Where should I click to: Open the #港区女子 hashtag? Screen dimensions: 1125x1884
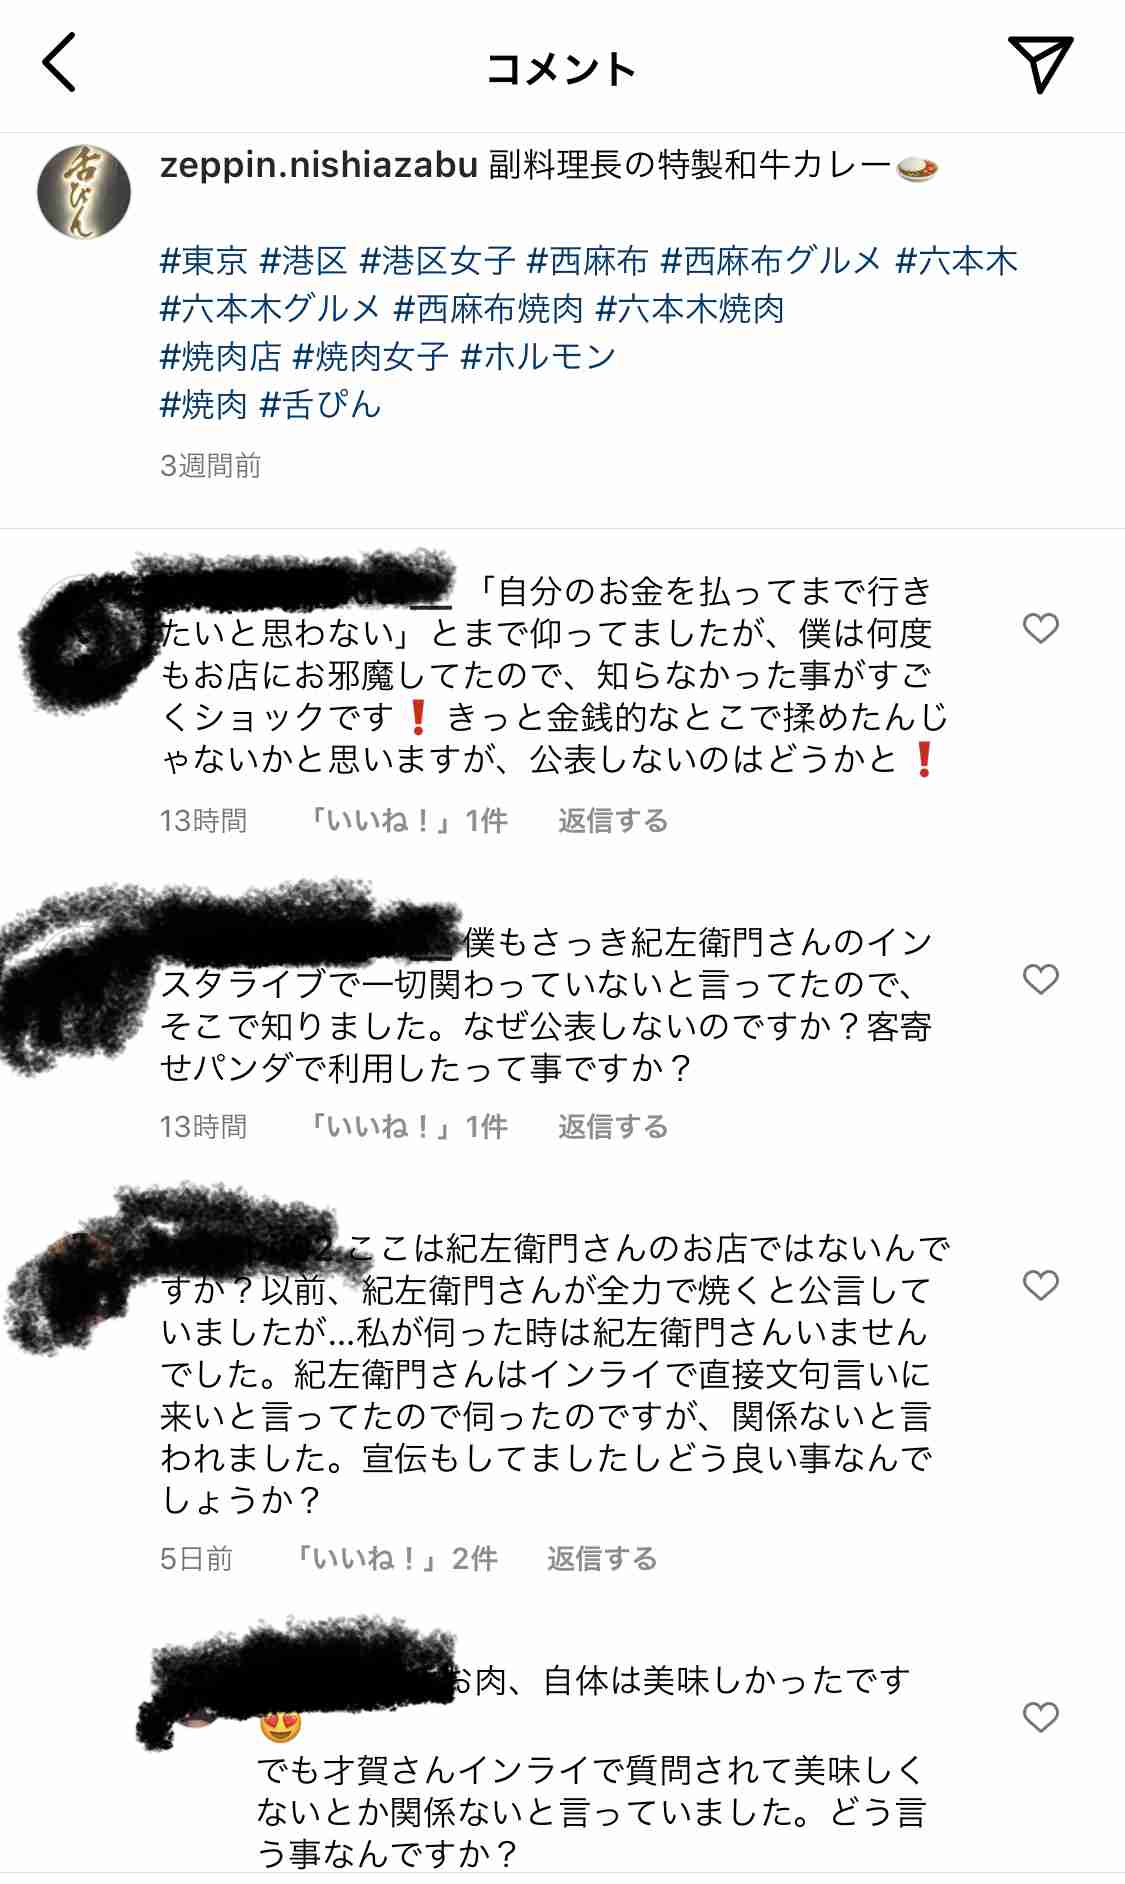tap(438, 261)
